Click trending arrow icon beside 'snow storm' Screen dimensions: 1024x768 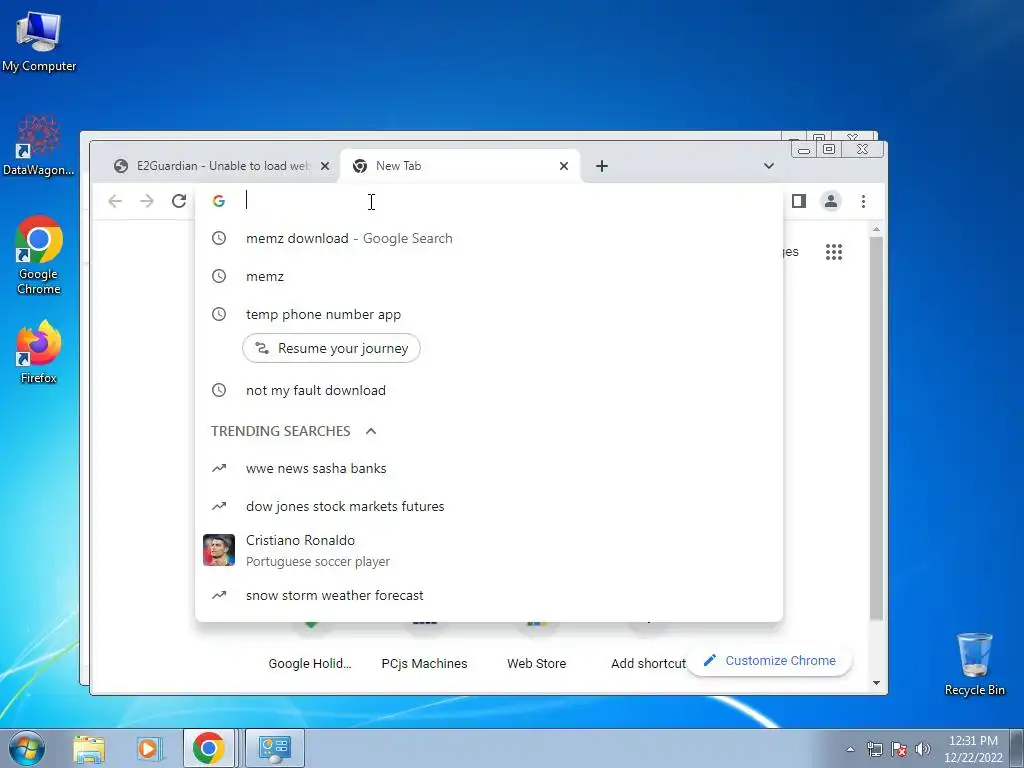coord(219,596)
